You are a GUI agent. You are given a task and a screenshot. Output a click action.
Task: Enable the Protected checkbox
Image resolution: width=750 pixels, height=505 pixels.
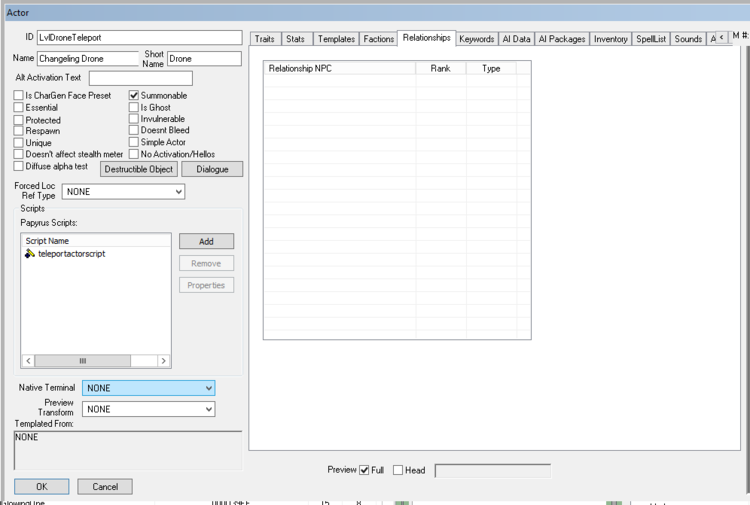click(19, 120)
